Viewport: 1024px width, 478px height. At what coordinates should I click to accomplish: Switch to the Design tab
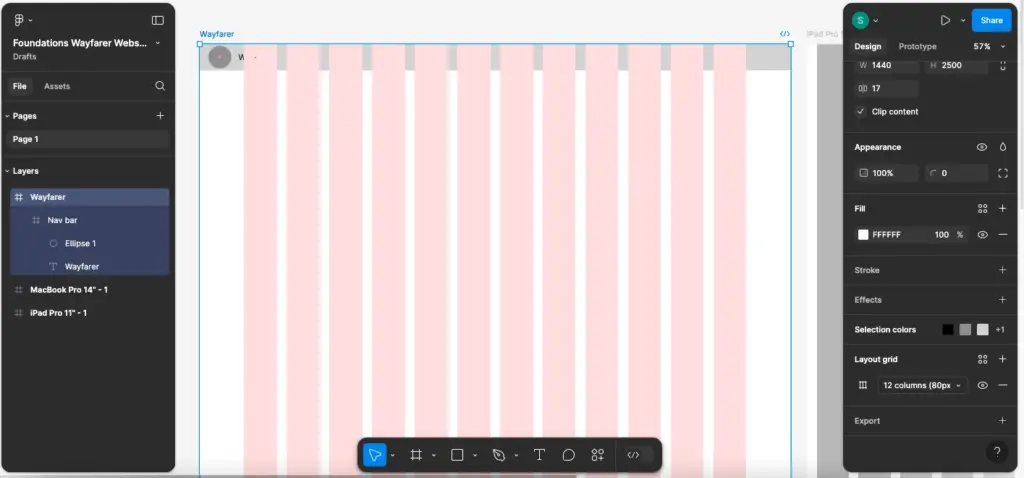[867, 46]
